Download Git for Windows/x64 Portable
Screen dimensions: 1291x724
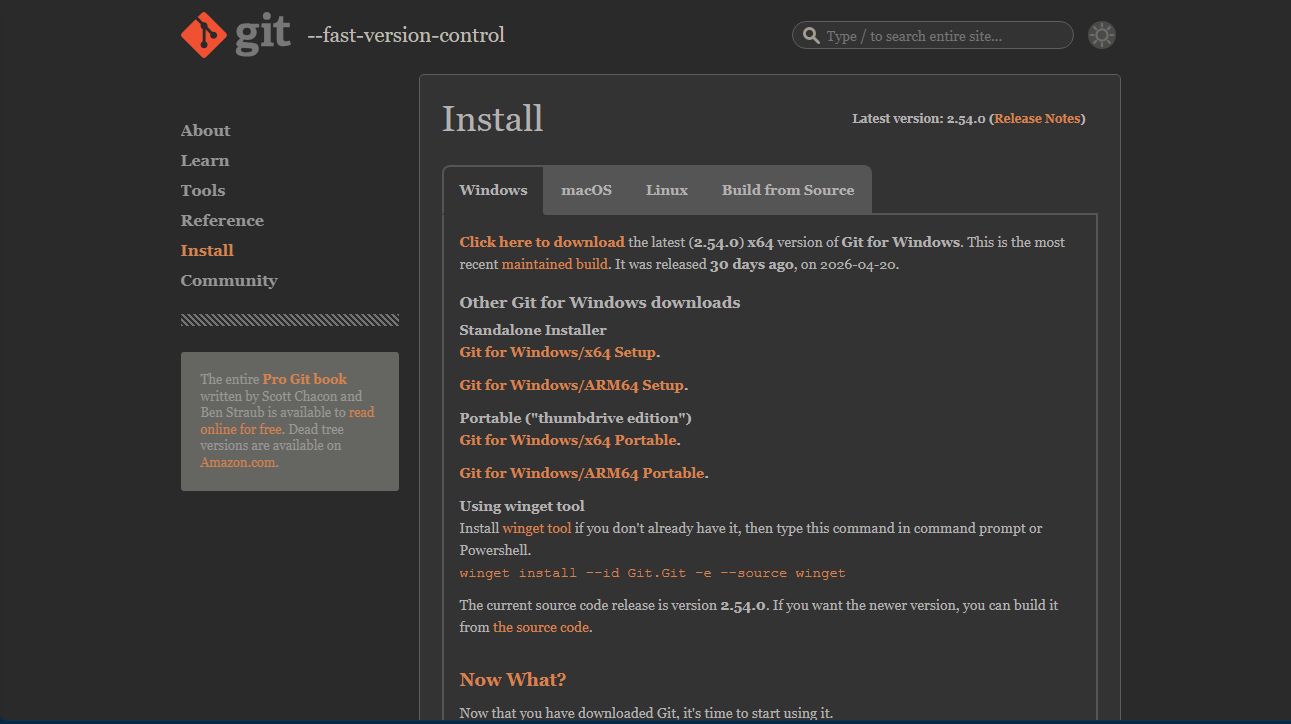pyautogui.click(x=568, y=440)
